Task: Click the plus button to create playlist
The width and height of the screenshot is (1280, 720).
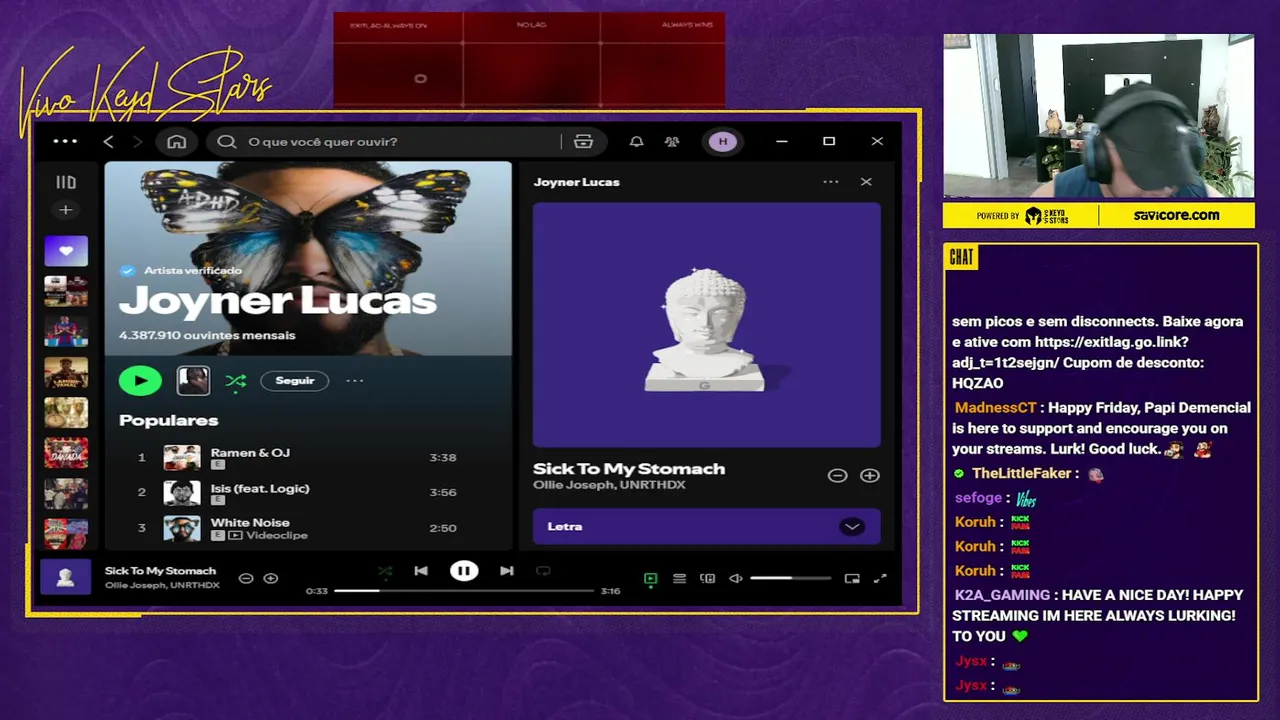Action: [x=66, y=210]
